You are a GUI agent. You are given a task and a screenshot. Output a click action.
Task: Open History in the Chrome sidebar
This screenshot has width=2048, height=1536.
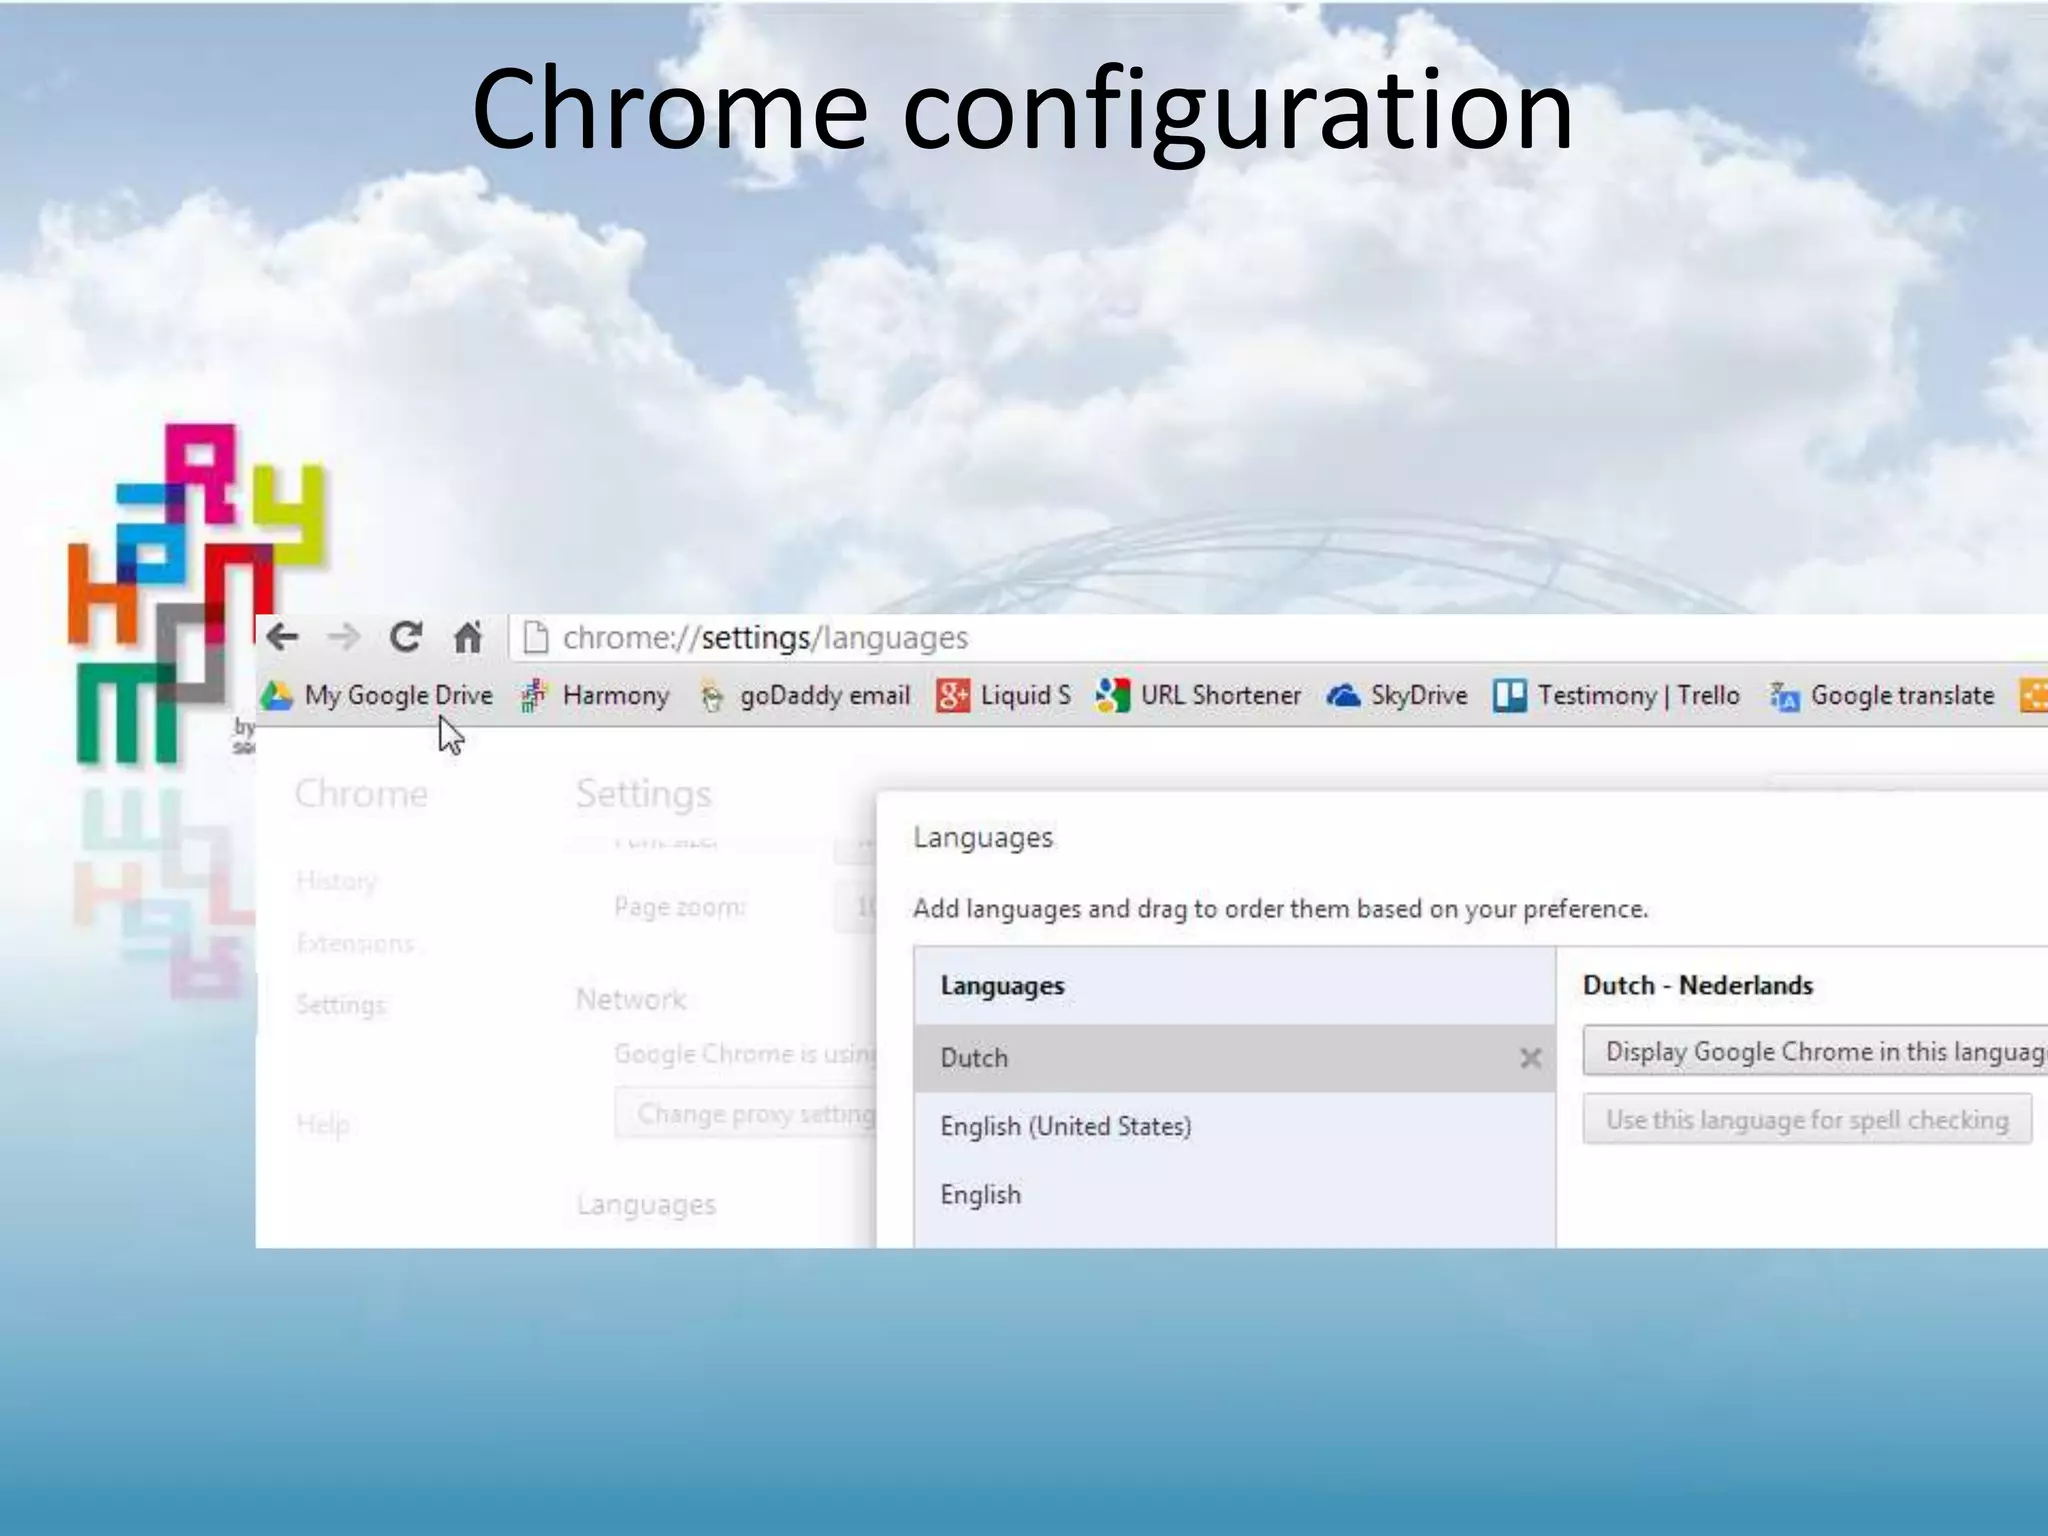point(337,881)
